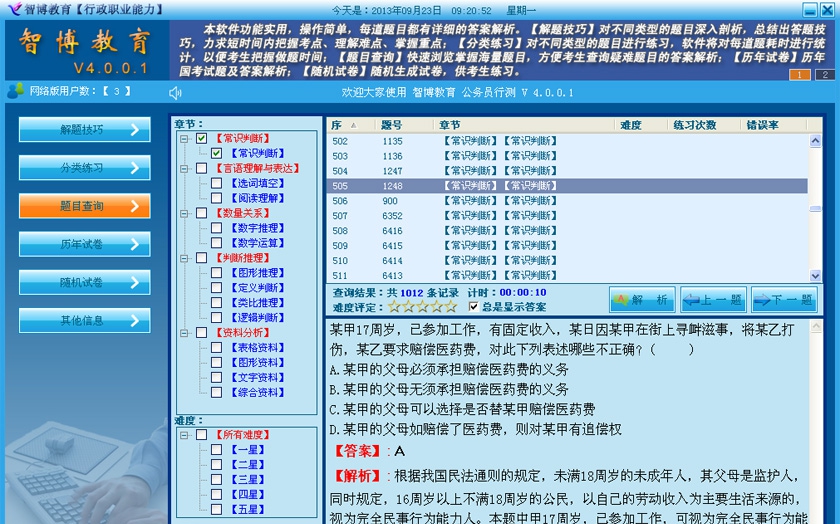
Task: Check 【阅读理解】 checkbox
Action: coord(216,198)
